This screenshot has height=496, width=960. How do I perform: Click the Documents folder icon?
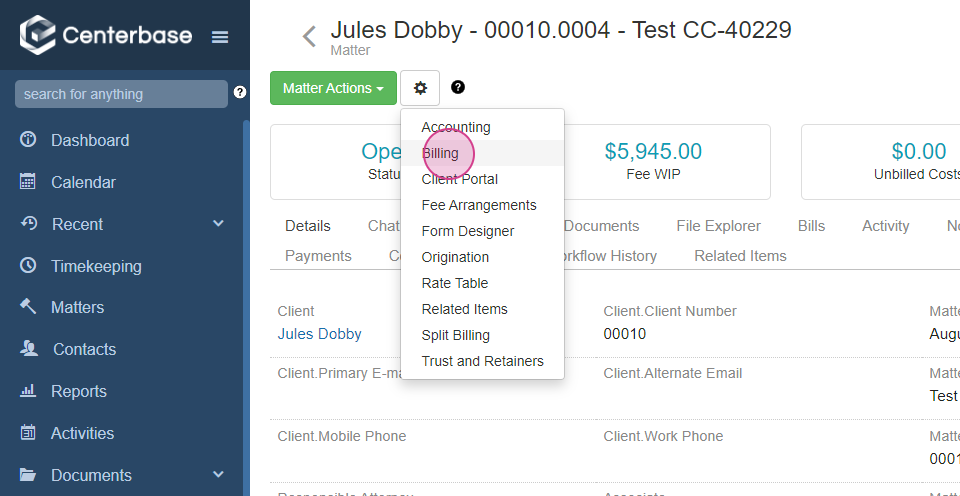click(28, 475)
